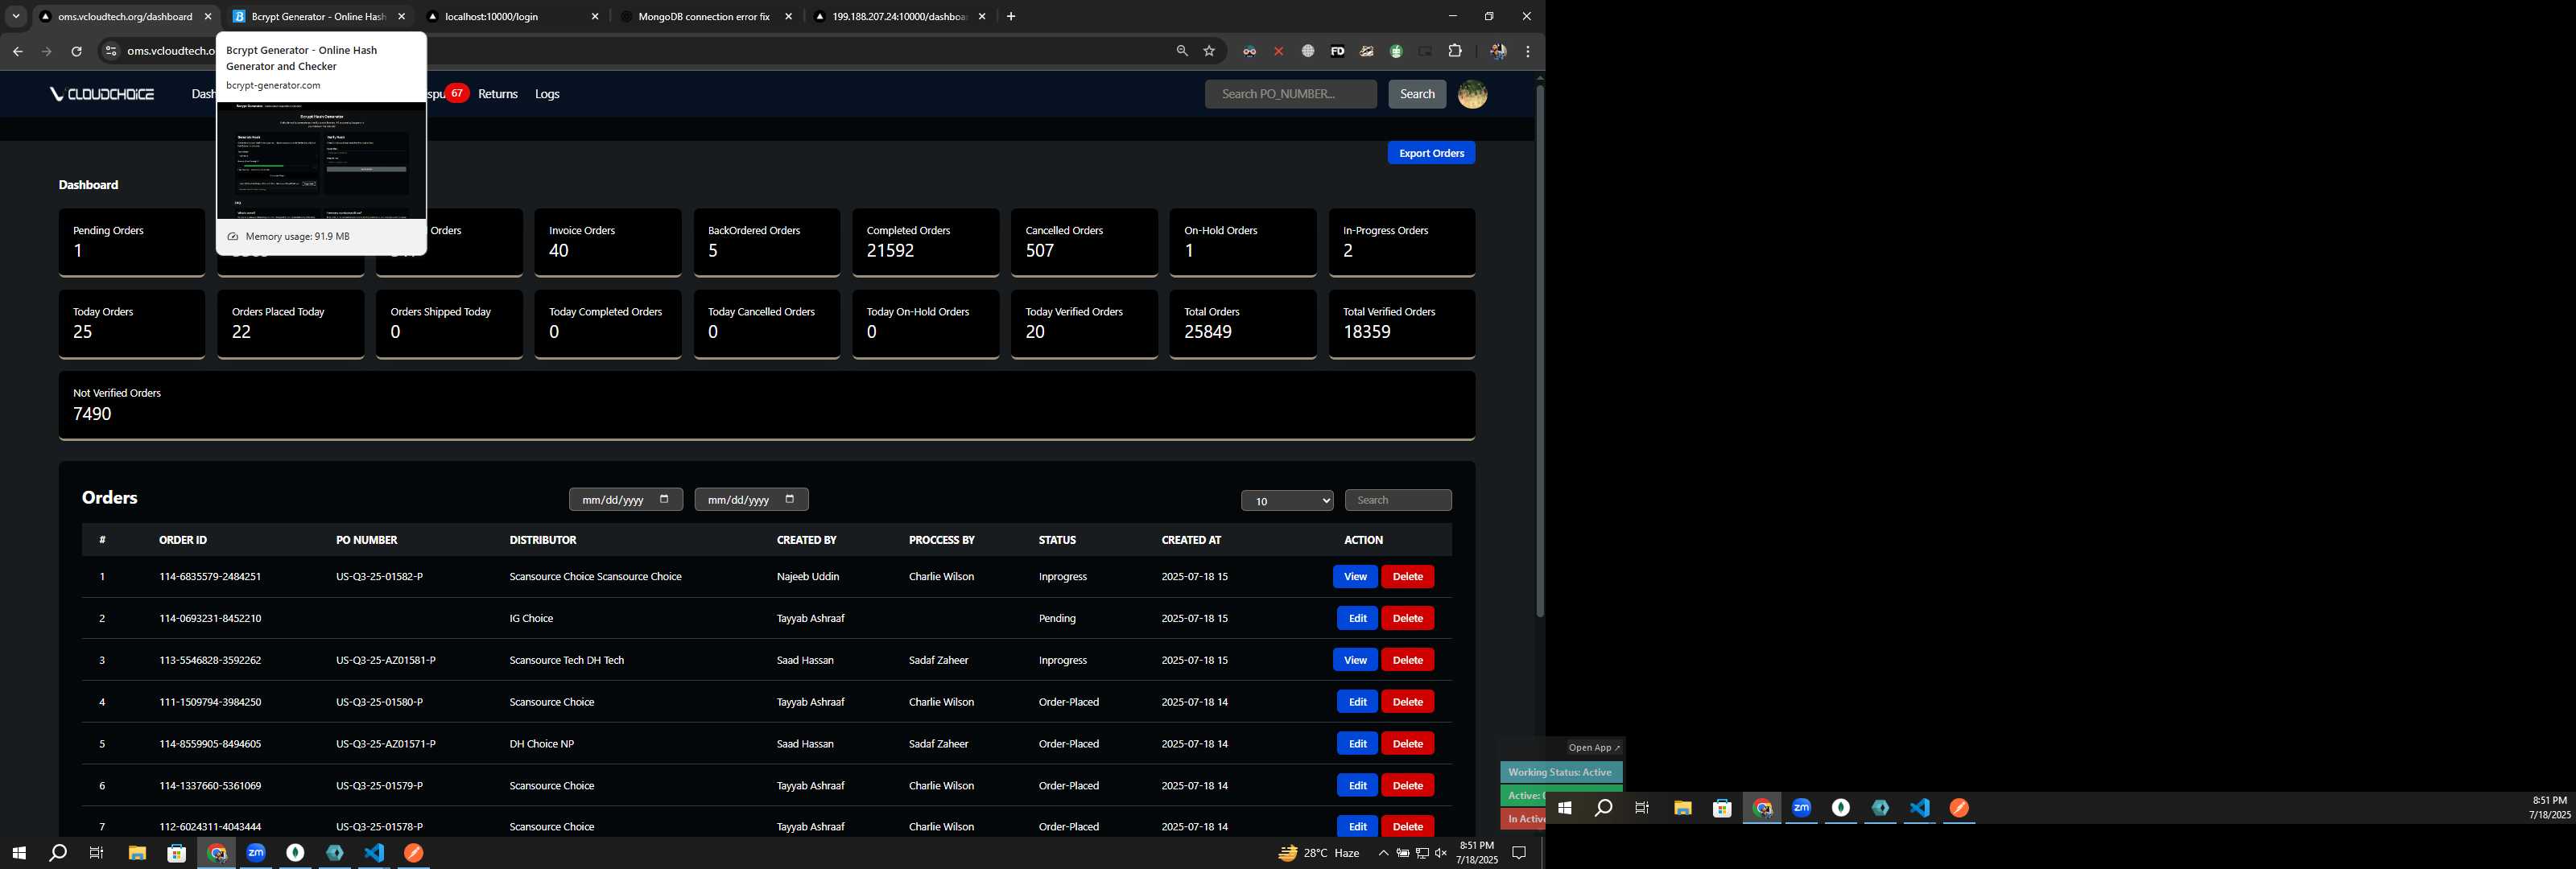
Task: Open the Returns nav item
Action: pos(498,94)
